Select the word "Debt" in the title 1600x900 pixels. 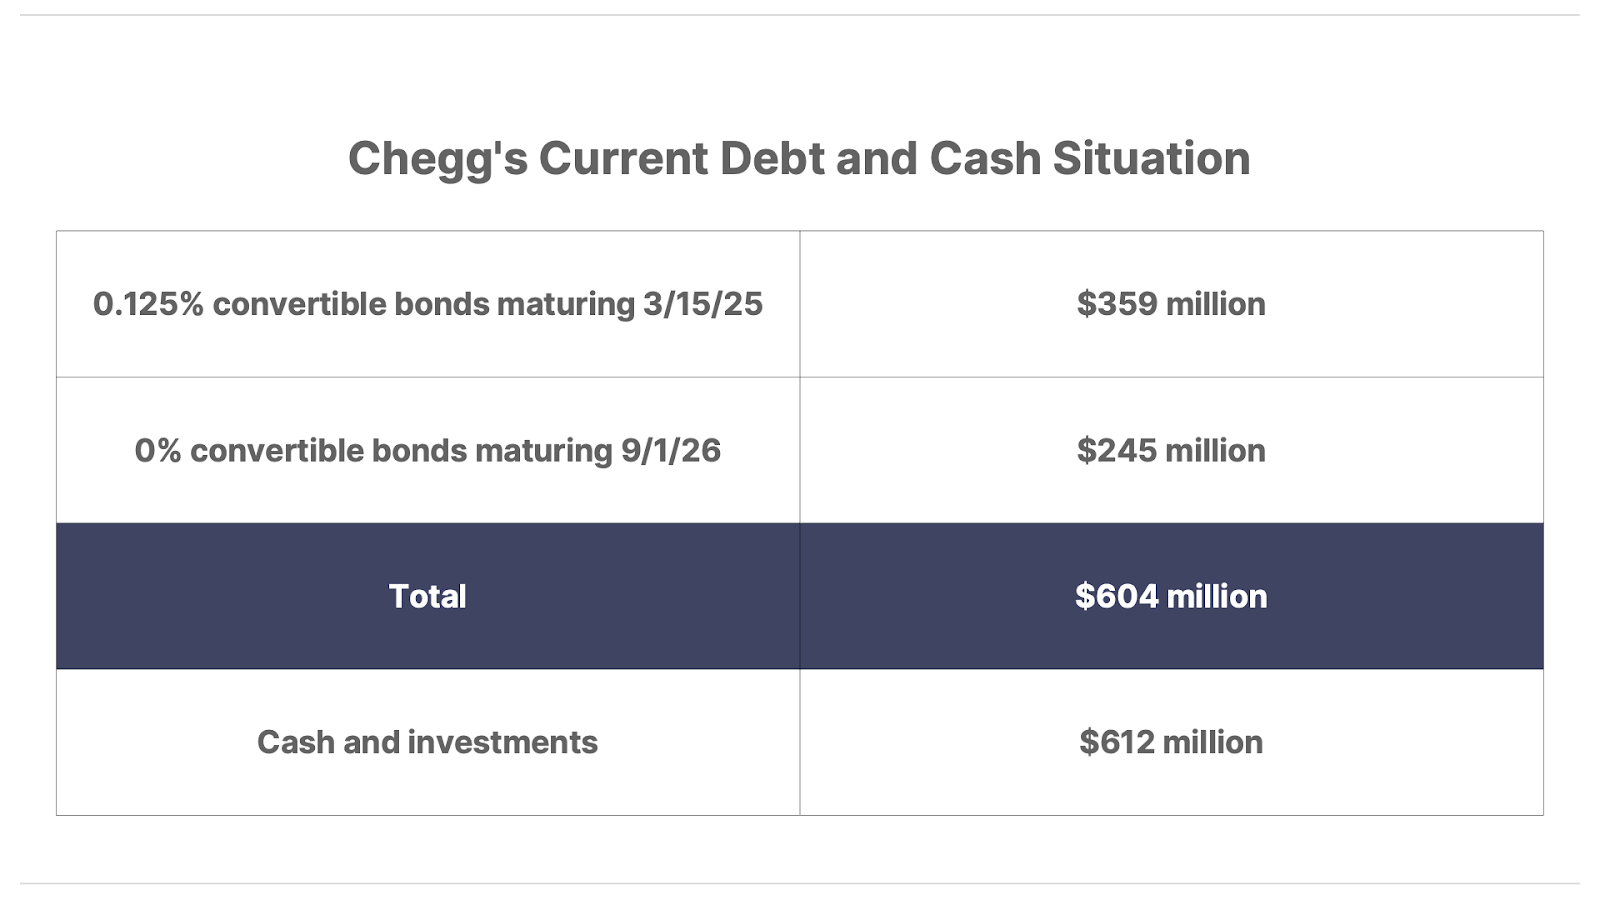pos(771,158)
